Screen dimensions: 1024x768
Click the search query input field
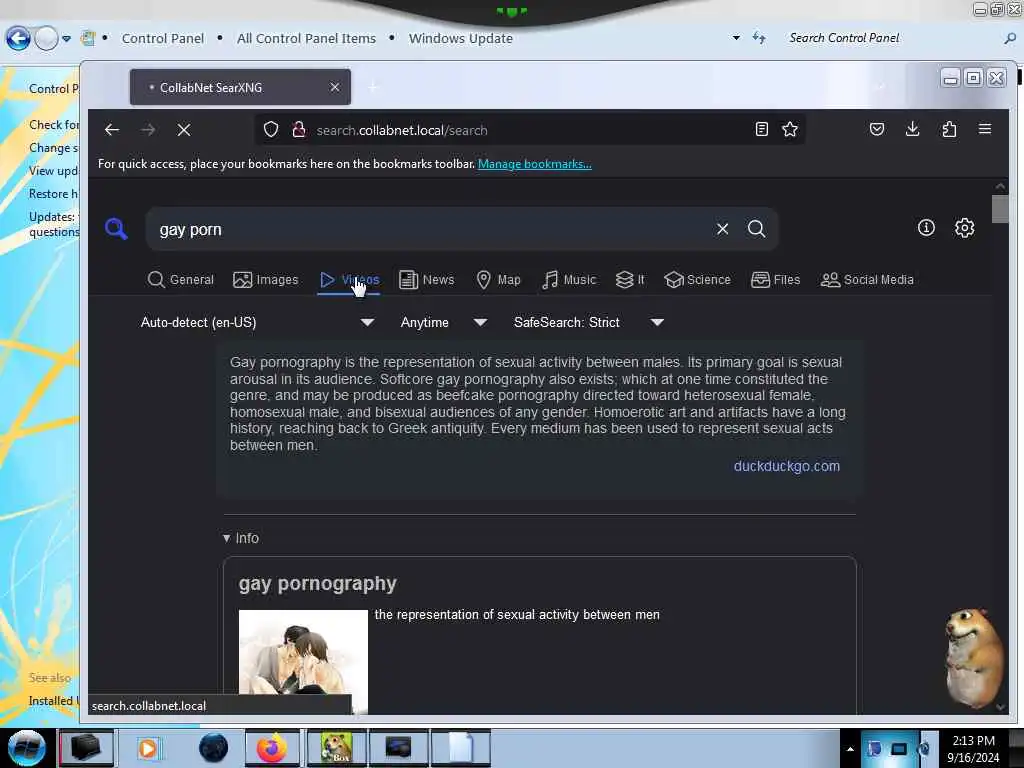431,229
